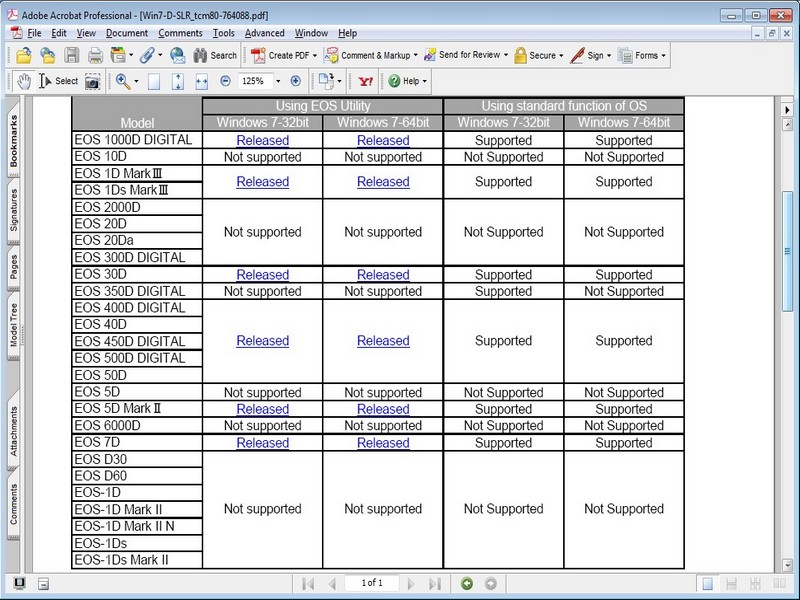Click Released 32bit link for EOS 1000D DIGITAL
Image resolution: width=800 pixels, height=600 pixels.
263,140
